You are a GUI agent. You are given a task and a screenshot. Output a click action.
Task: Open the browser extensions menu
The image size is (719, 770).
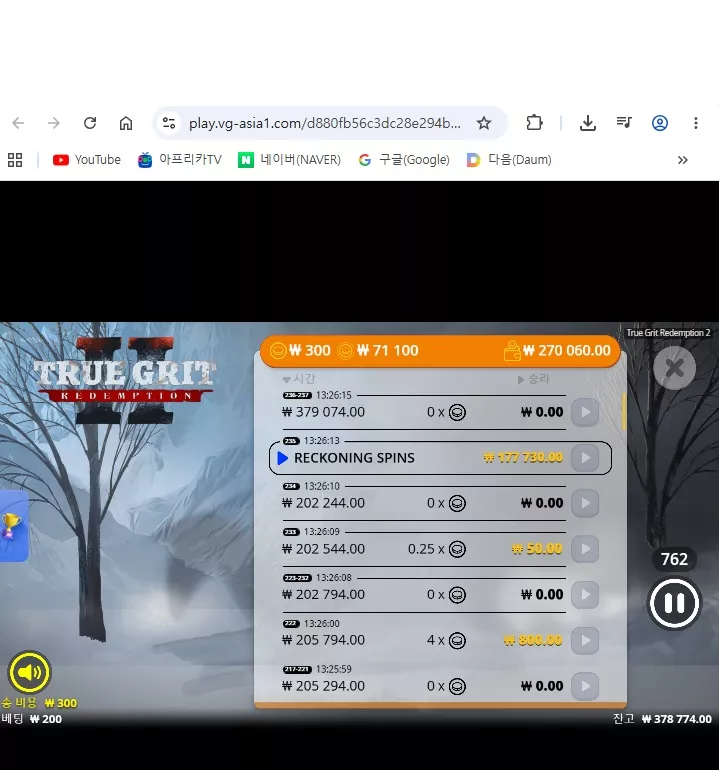click(534, 123)
